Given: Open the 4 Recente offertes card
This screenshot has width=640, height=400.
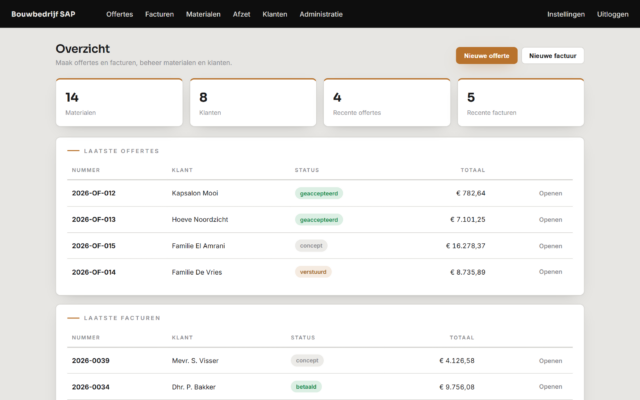Looking at the screenshot, I should tap(387, 102).
